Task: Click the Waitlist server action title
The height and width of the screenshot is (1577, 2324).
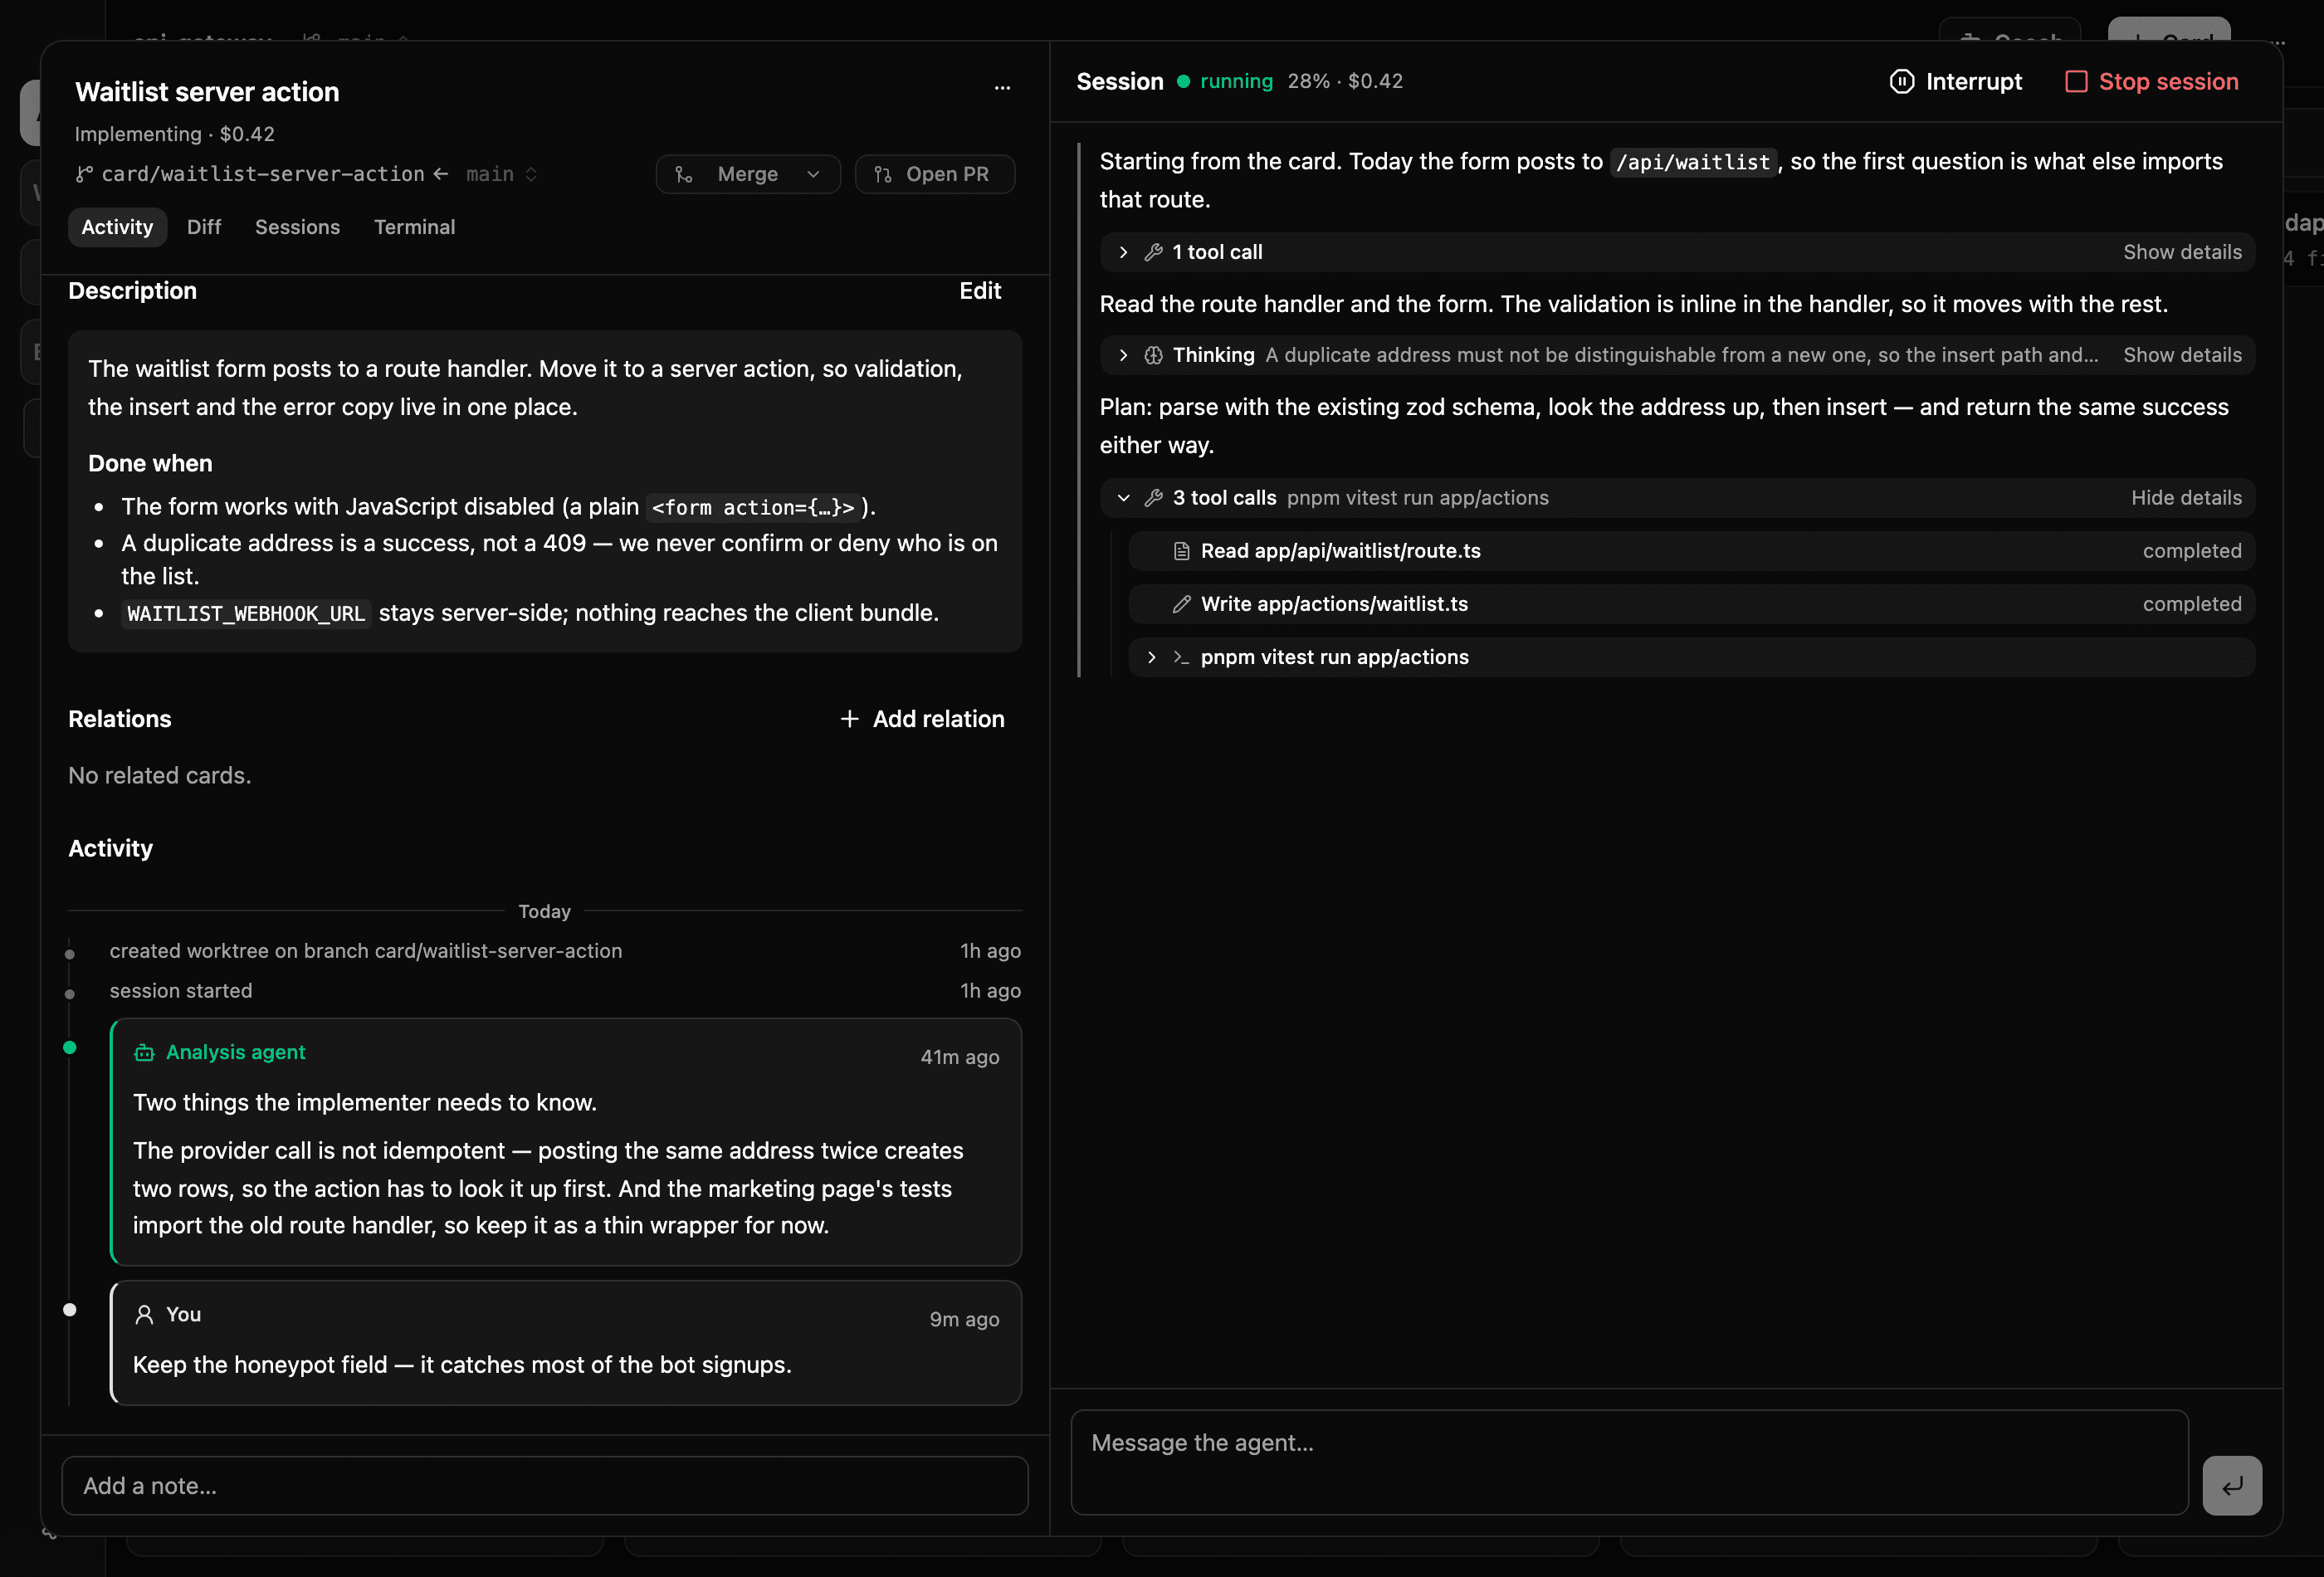Action: click(x=207, y=92)
